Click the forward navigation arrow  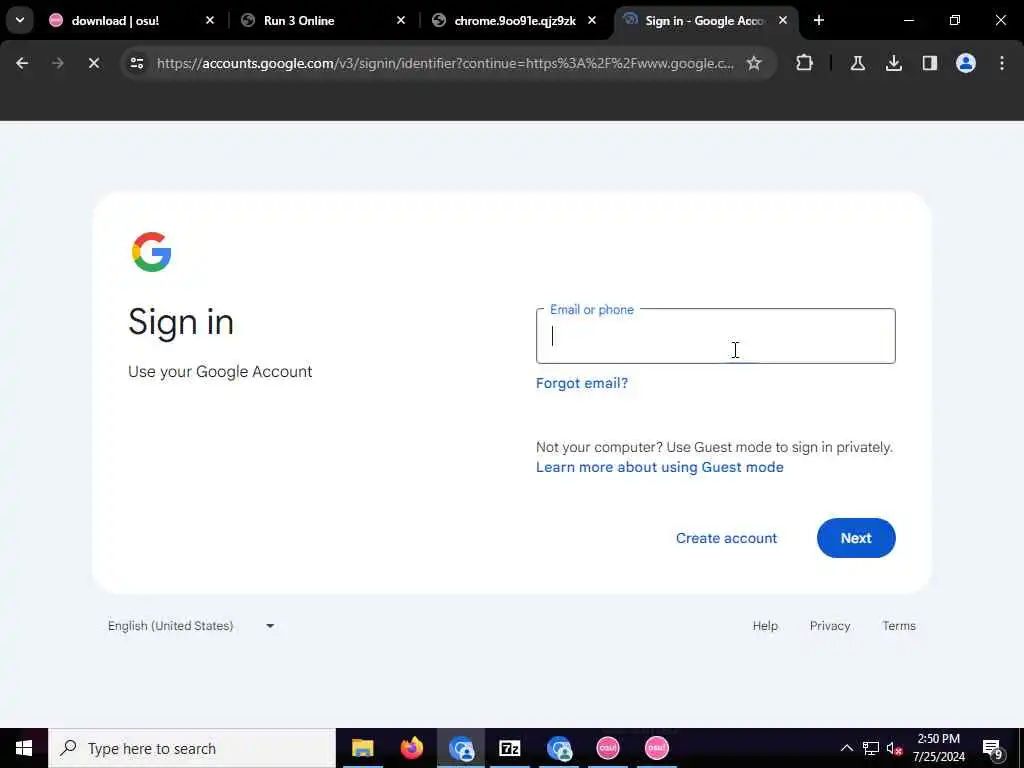(57, 63)
